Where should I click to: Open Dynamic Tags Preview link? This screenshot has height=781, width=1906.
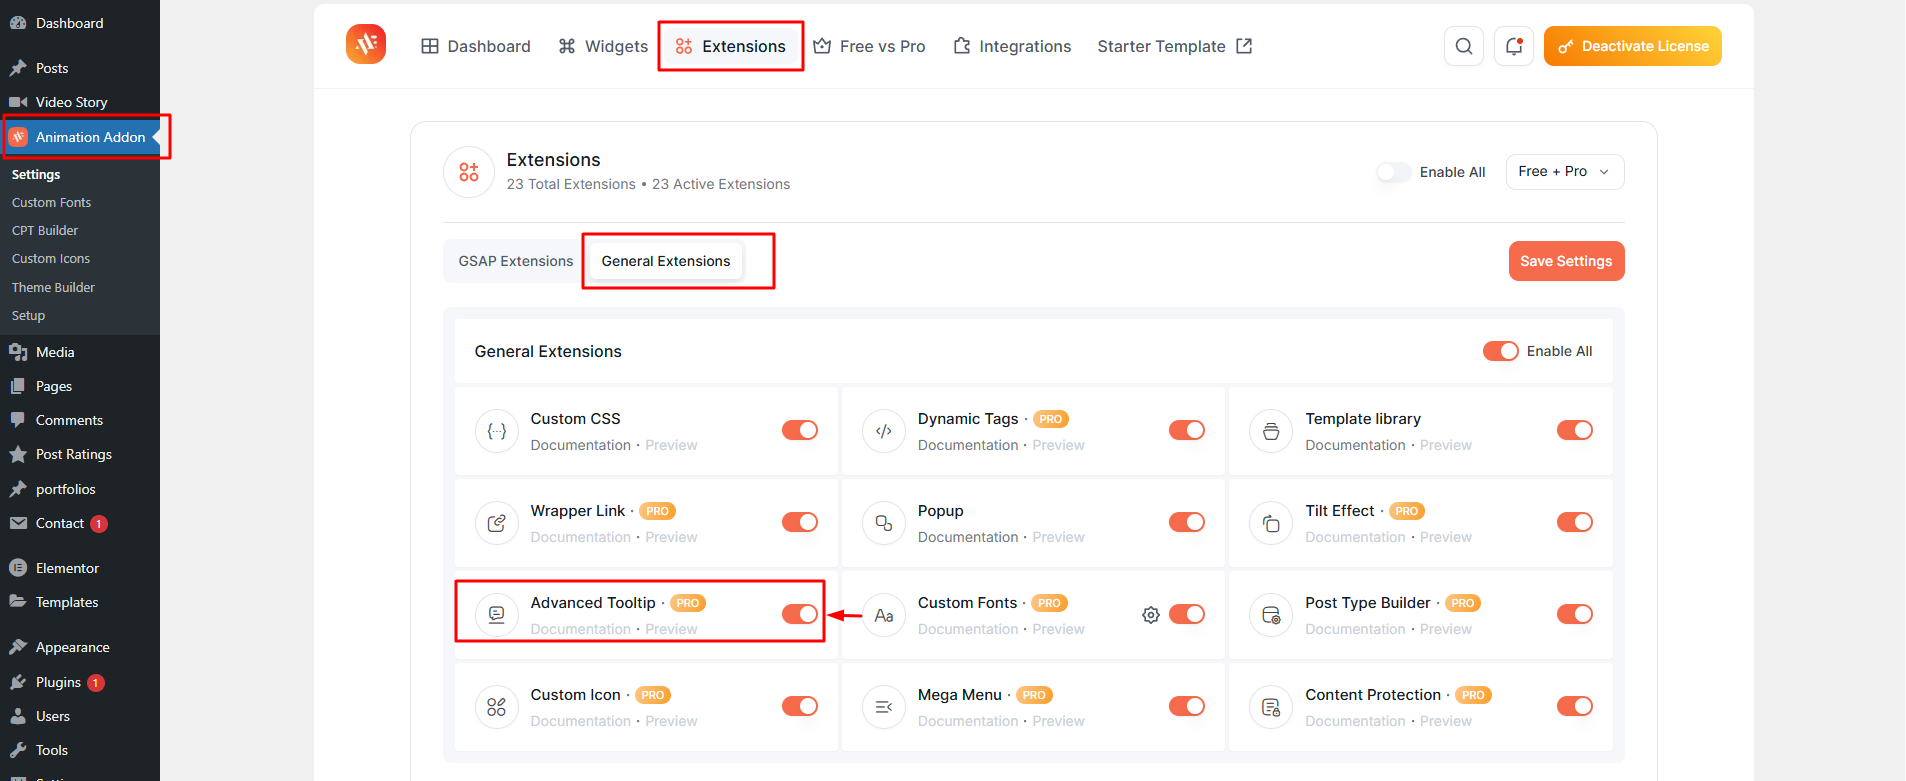[1058, 445]
